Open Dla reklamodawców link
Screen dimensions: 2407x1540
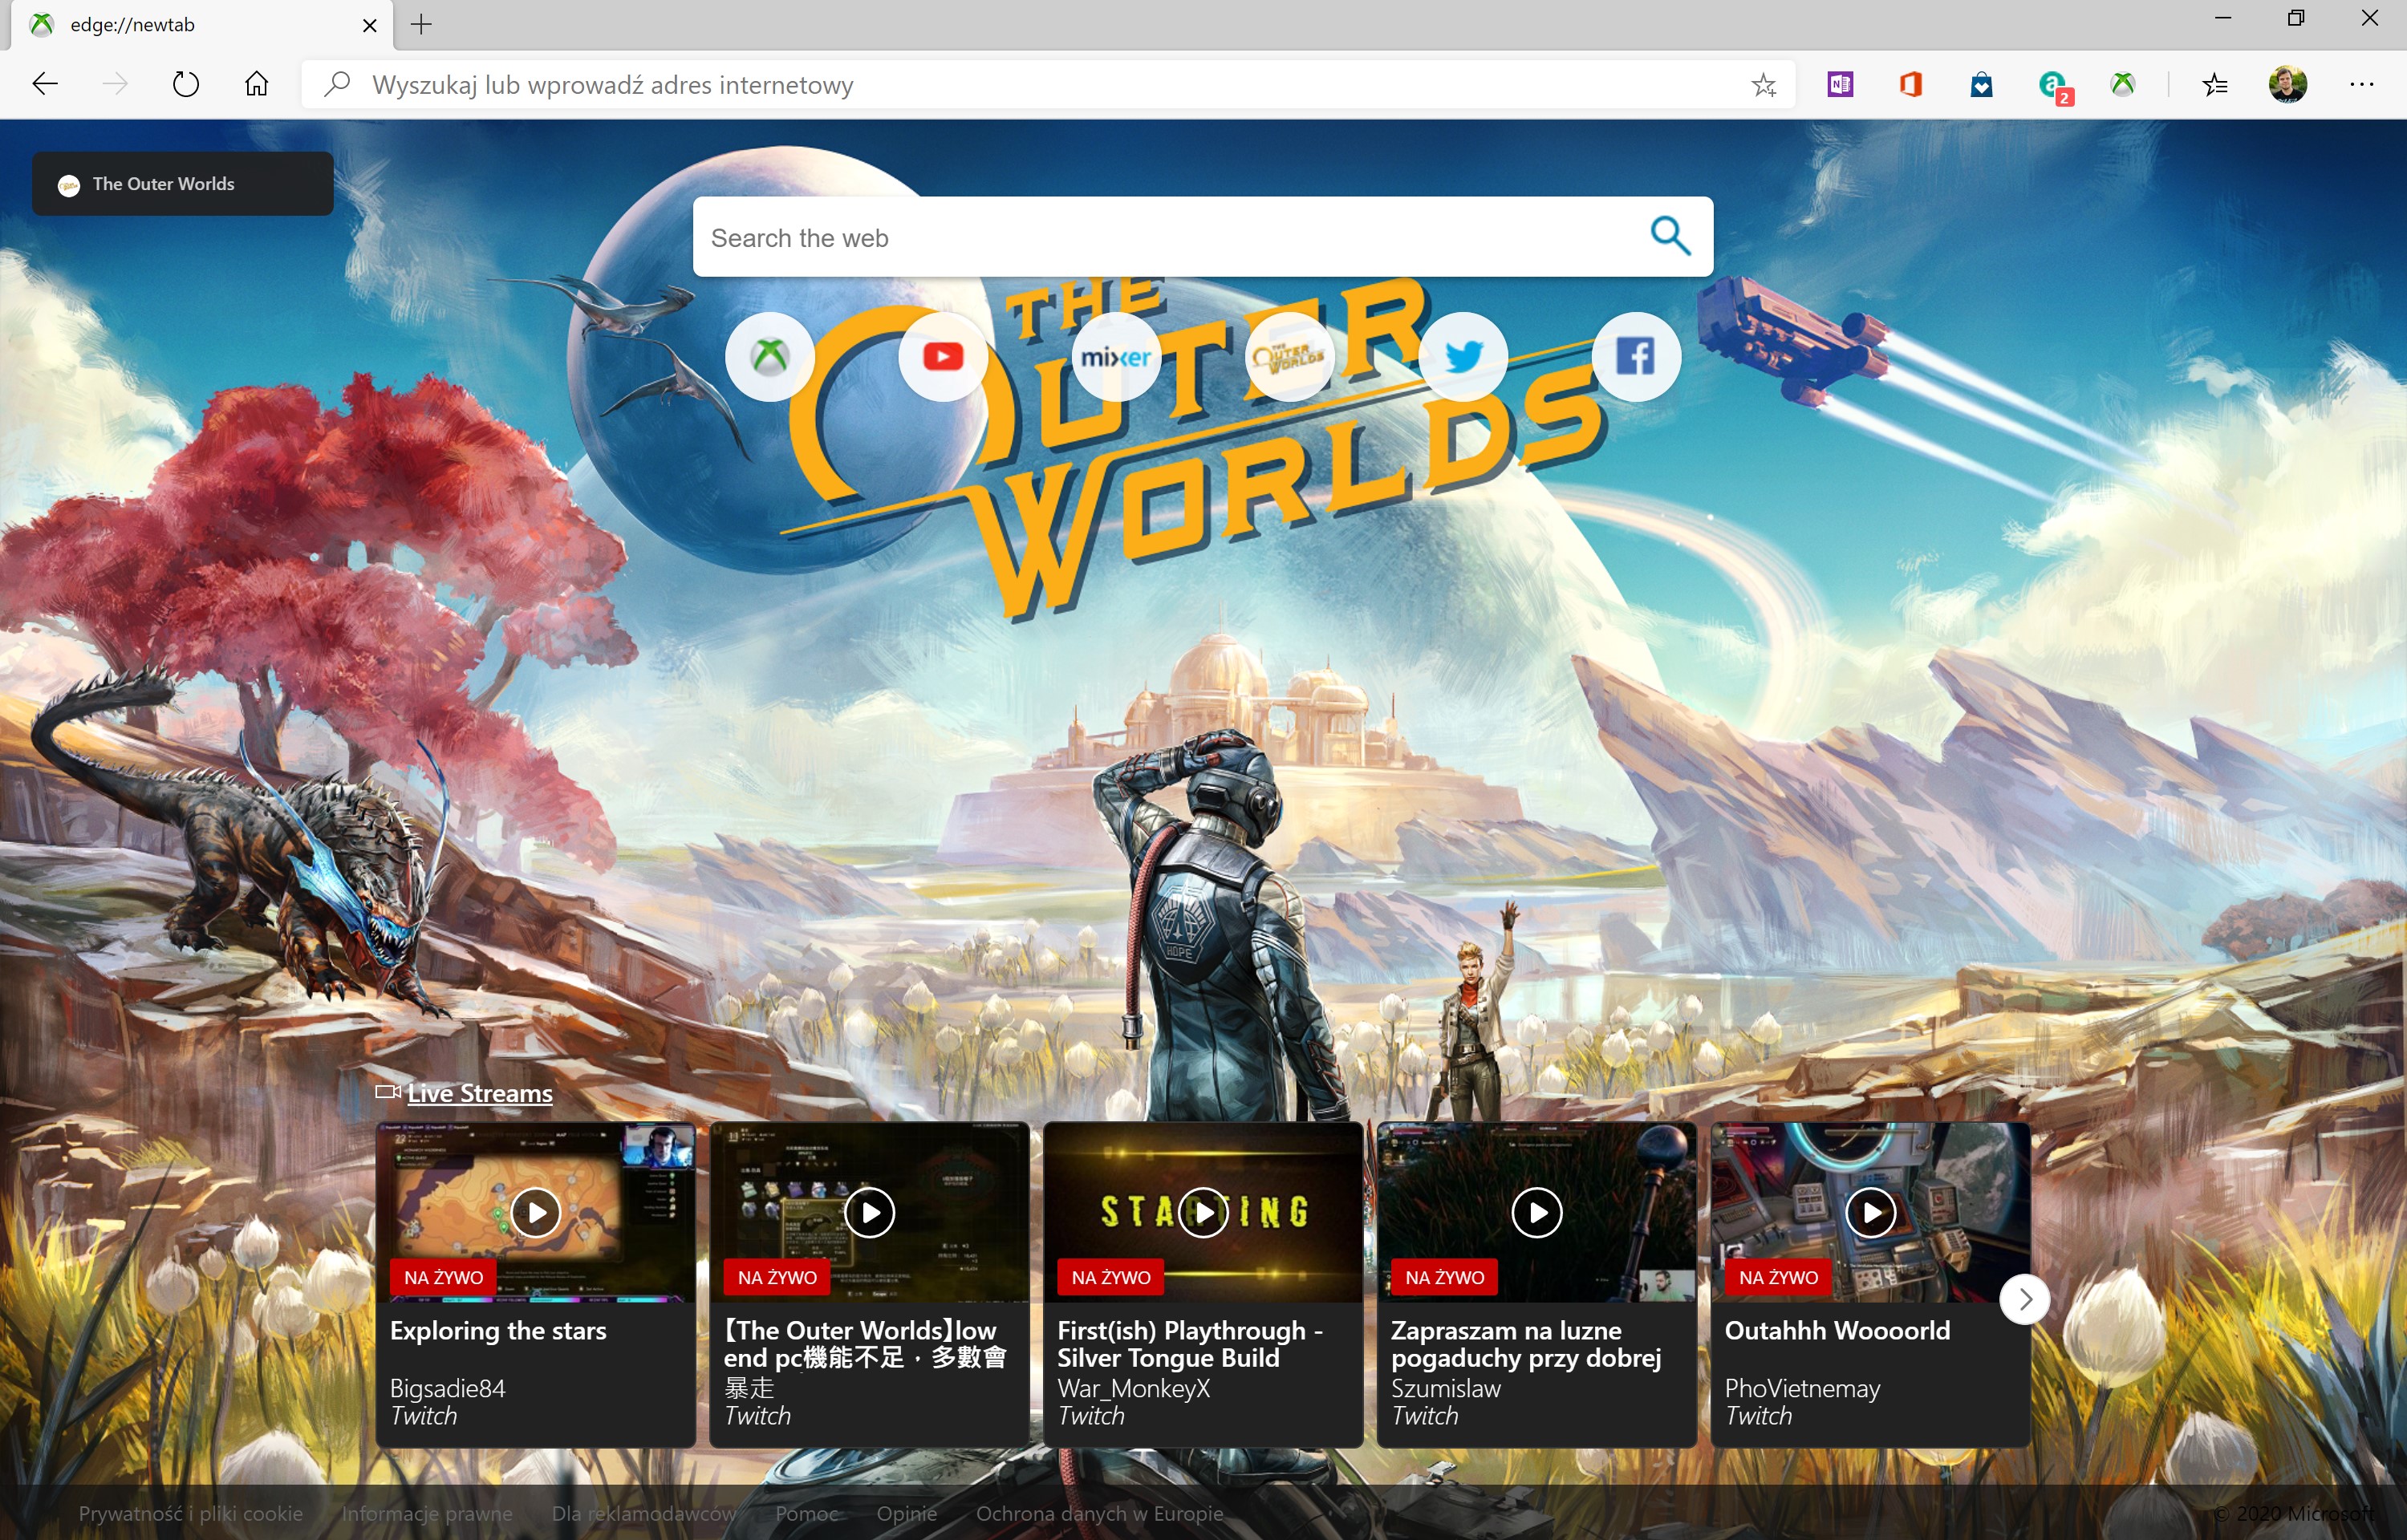tap(644, 1513)
